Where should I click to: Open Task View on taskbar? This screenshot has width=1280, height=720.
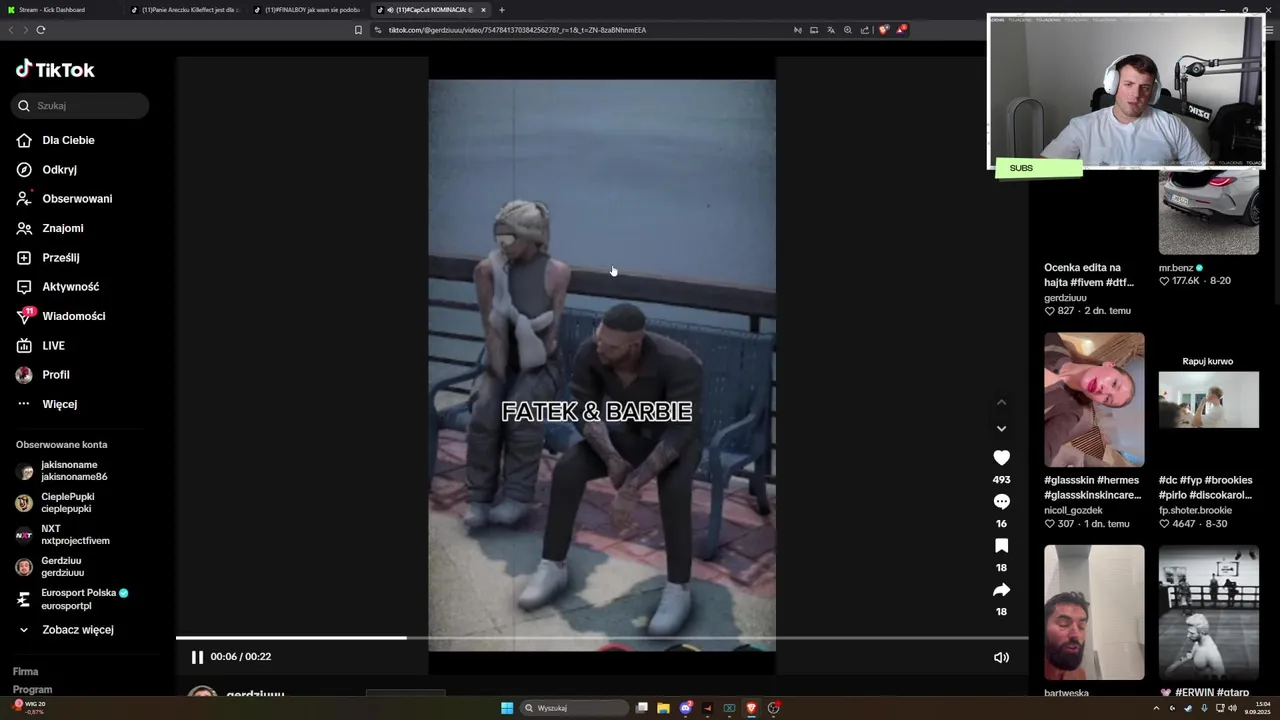[642, 708]
